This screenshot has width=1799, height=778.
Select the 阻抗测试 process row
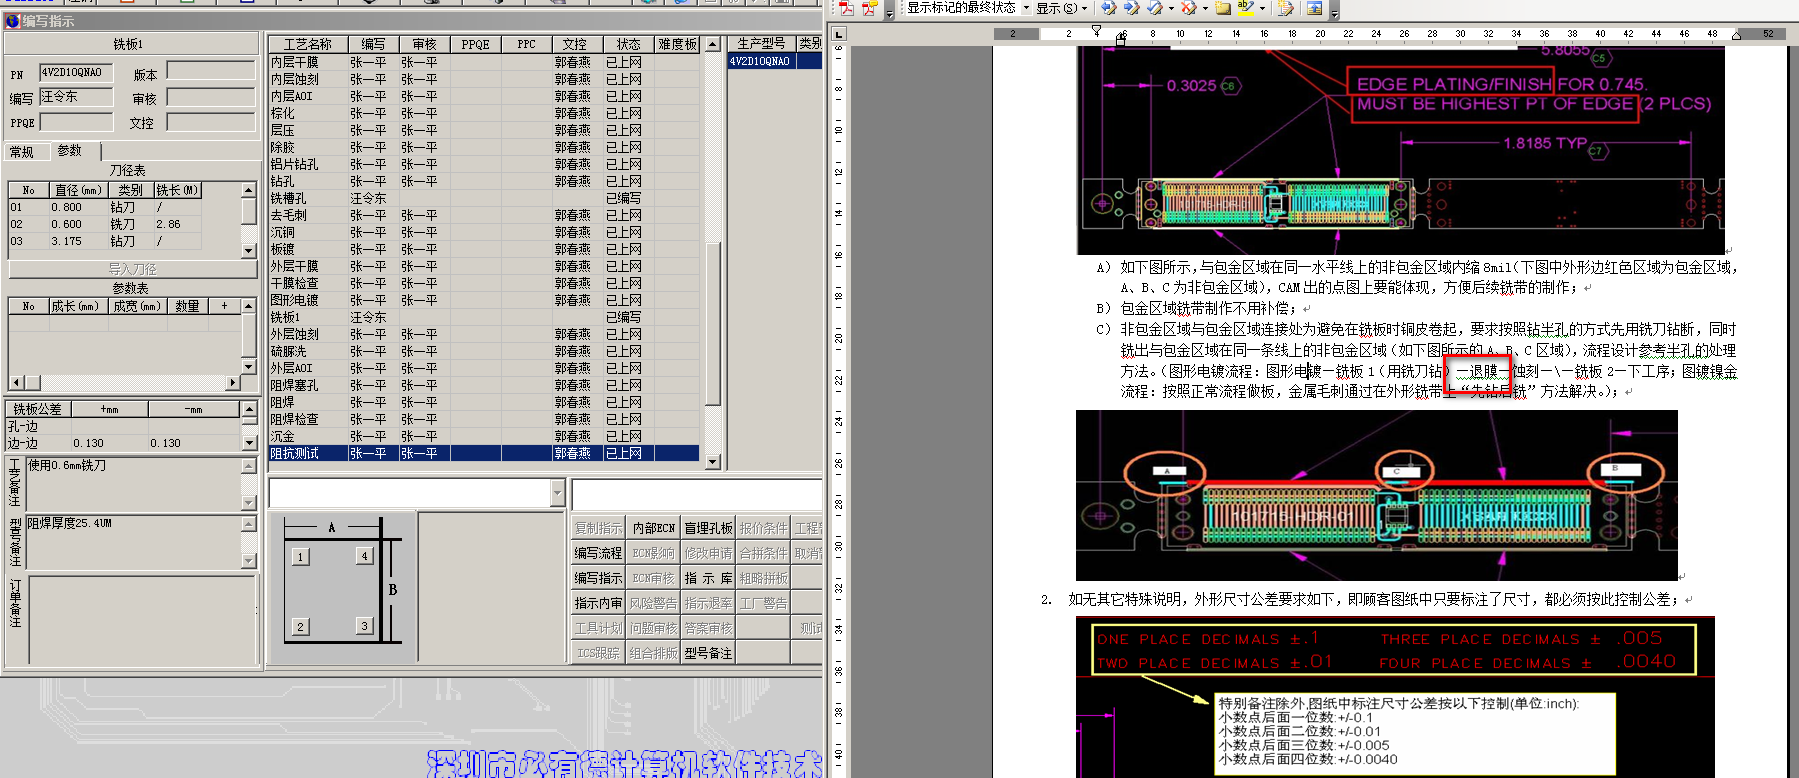484,453
